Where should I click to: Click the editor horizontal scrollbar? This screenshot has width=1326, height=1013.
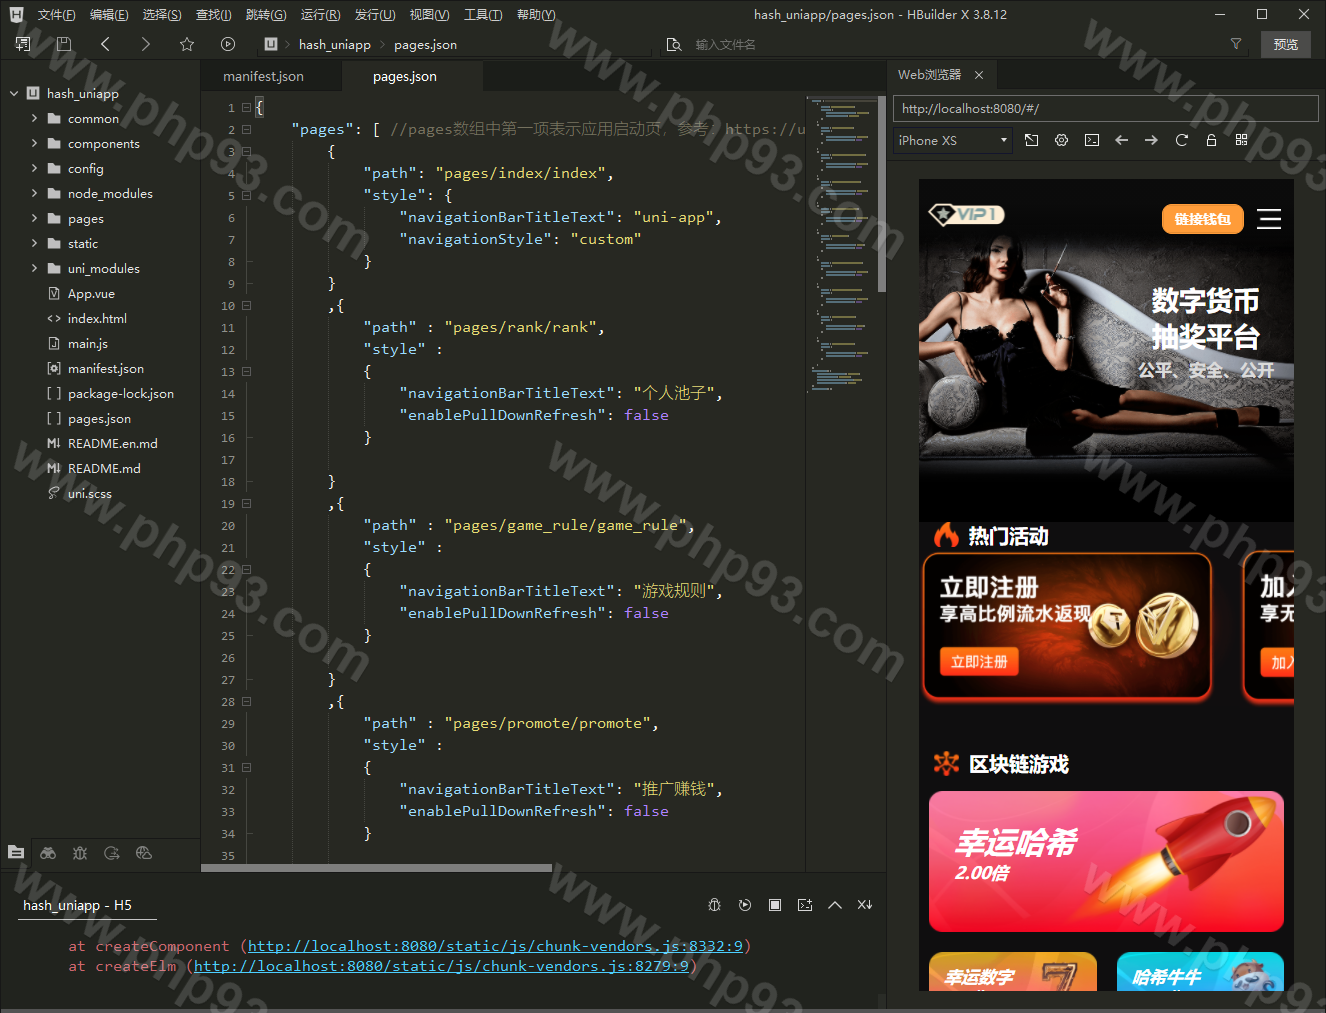click(x=376, y=868)
